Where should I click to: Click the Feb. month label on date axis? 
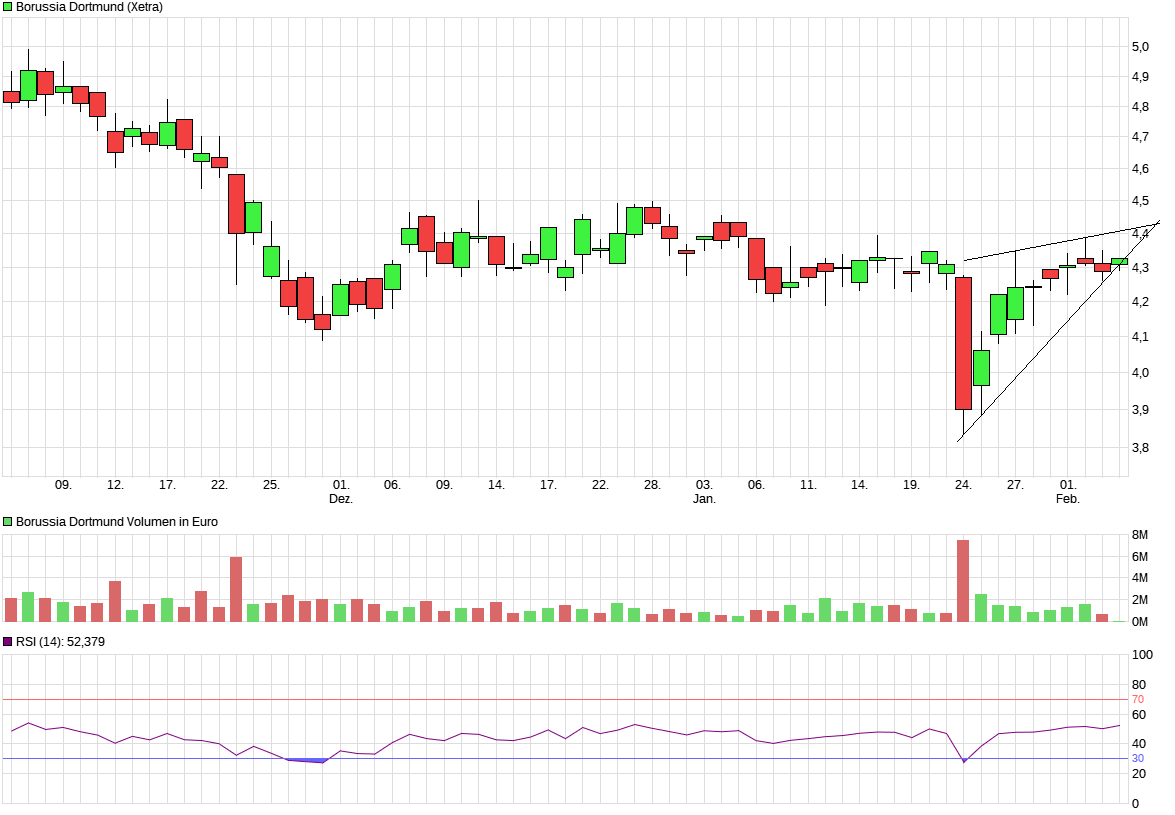1069,498
